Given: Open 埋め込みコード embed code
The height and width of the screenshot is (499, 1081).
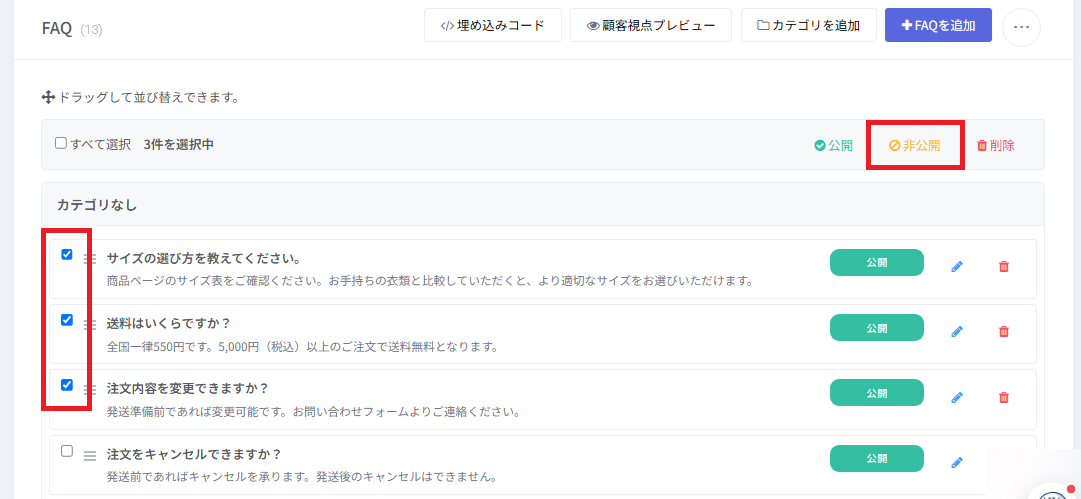Looking at the screenshot, I should point(493,26).
